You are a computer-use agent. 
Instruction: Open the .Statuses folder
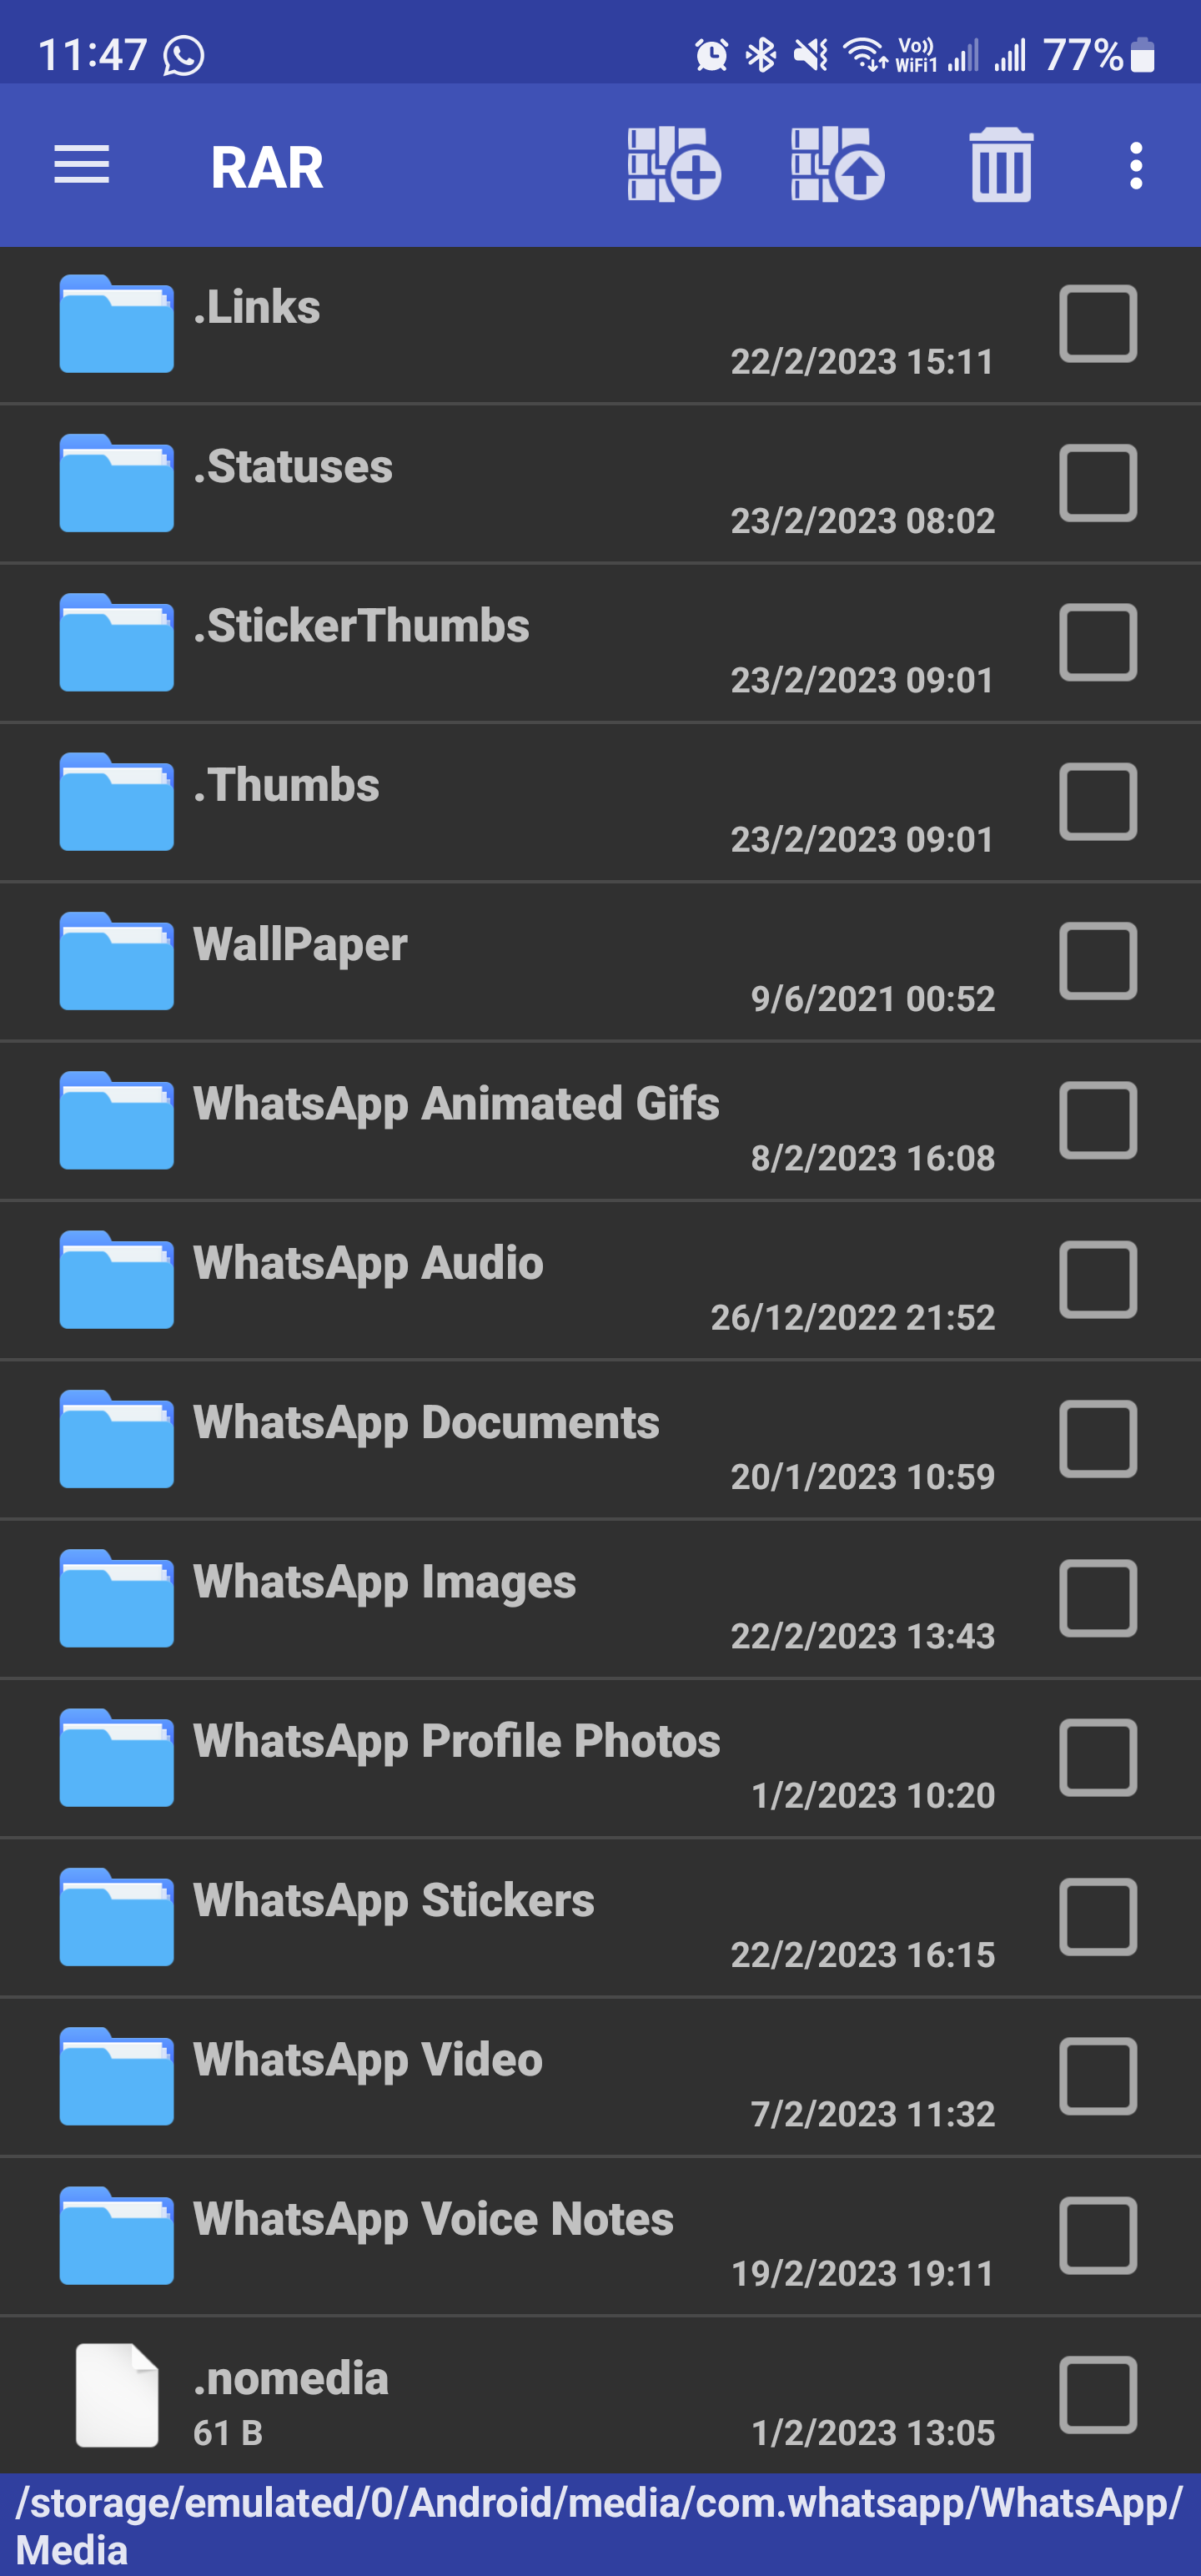[x=600, y=483]
